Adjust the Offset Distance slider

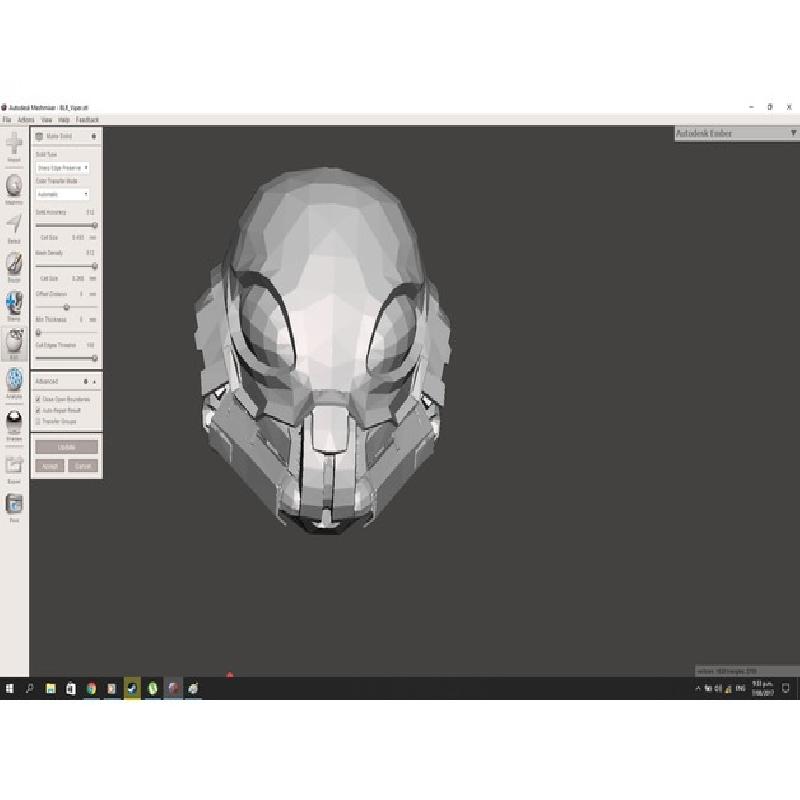coord(66,307)
